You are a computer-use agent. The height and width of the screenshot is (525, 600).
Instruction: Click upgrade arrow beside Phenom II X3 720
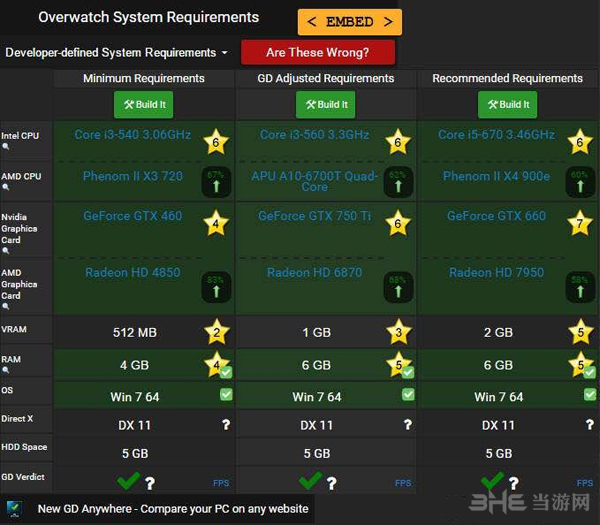point(216,182)
